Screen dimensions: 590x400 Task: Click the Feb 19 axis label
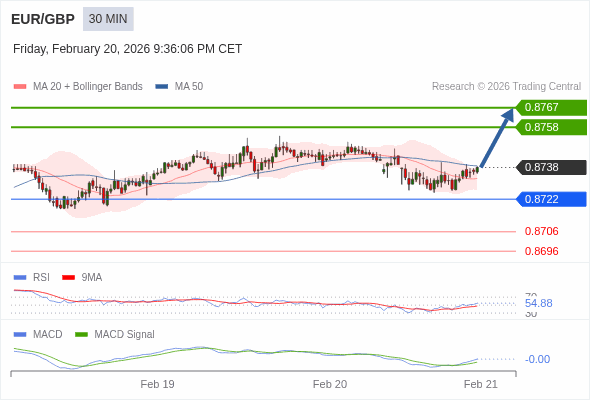pyautogui.click(x=157, y=384)
